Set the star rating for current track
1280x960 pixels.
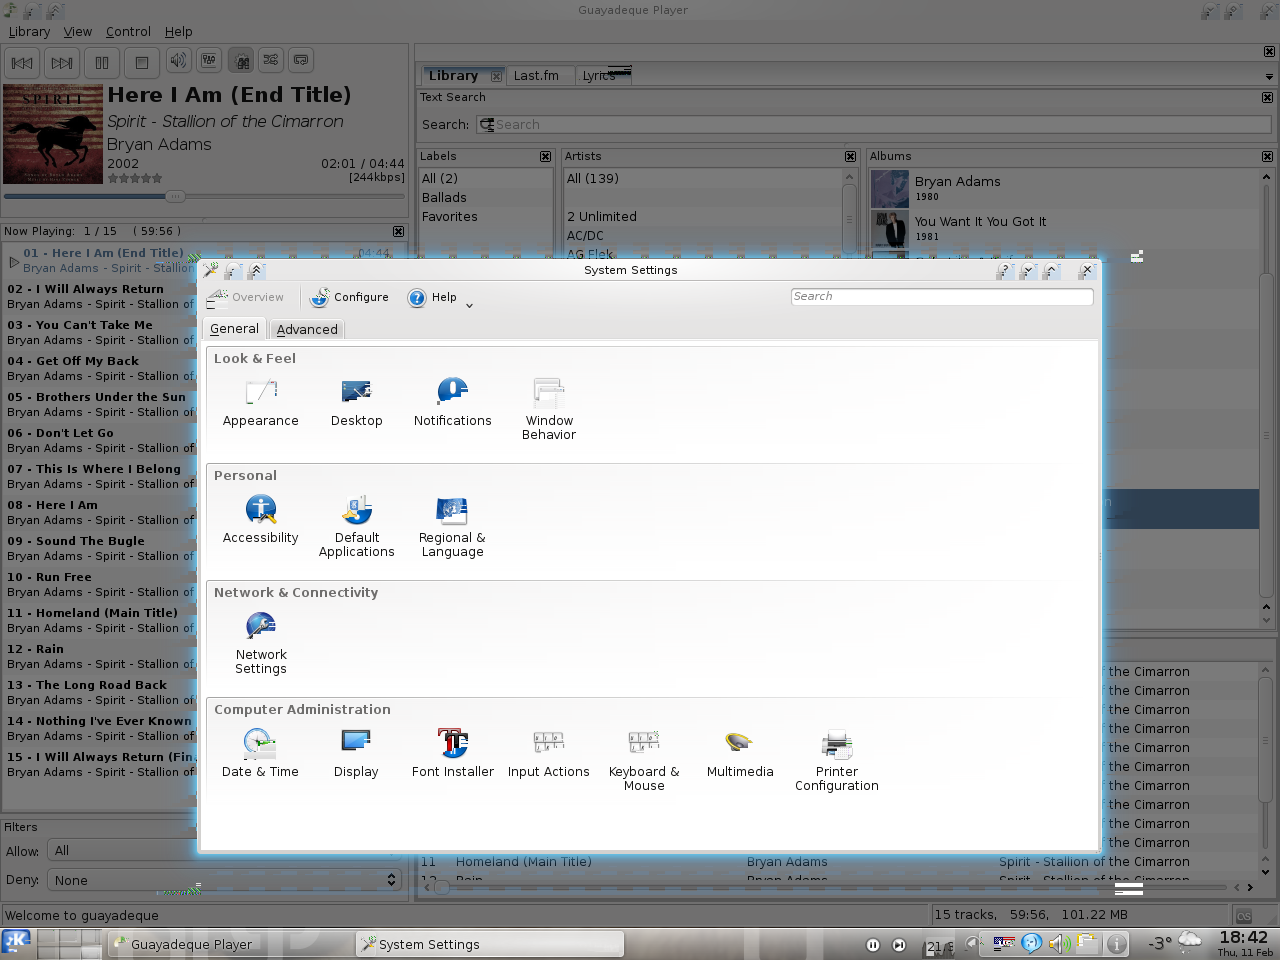(x=135, y=178)
